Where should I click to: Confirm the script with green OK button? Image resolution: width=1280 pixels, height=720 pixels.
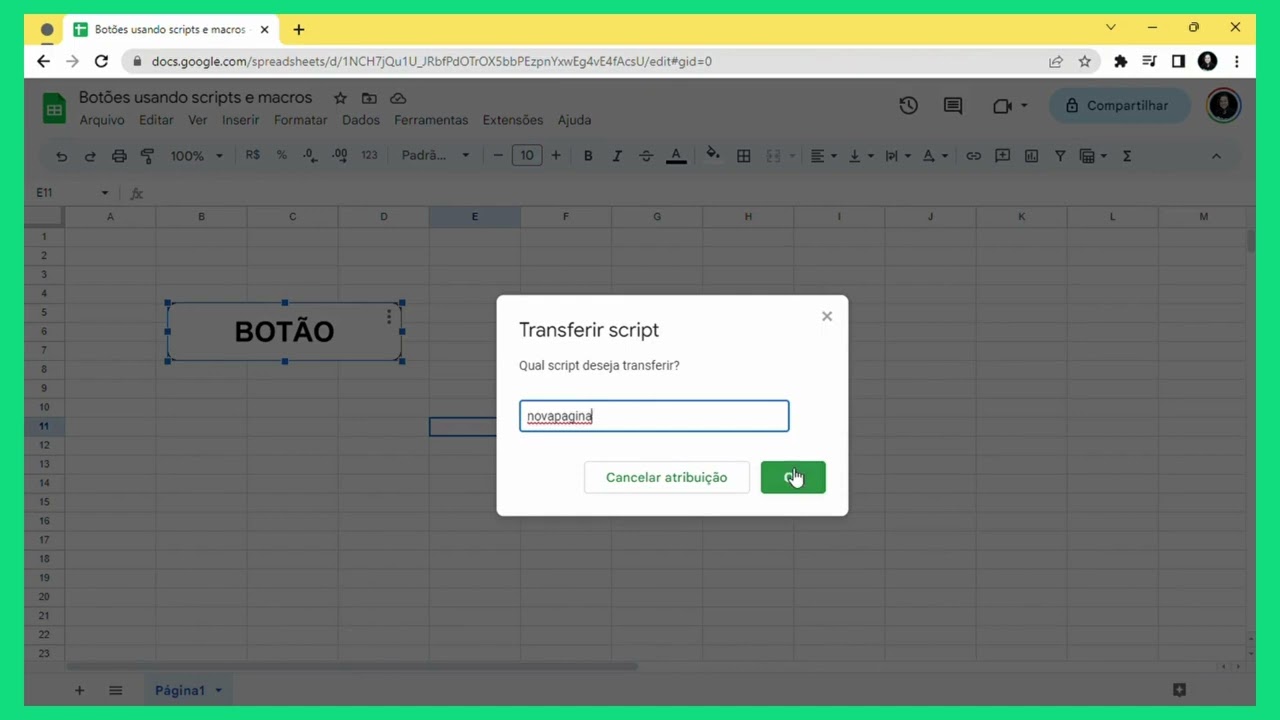click(x=793, y=477)
